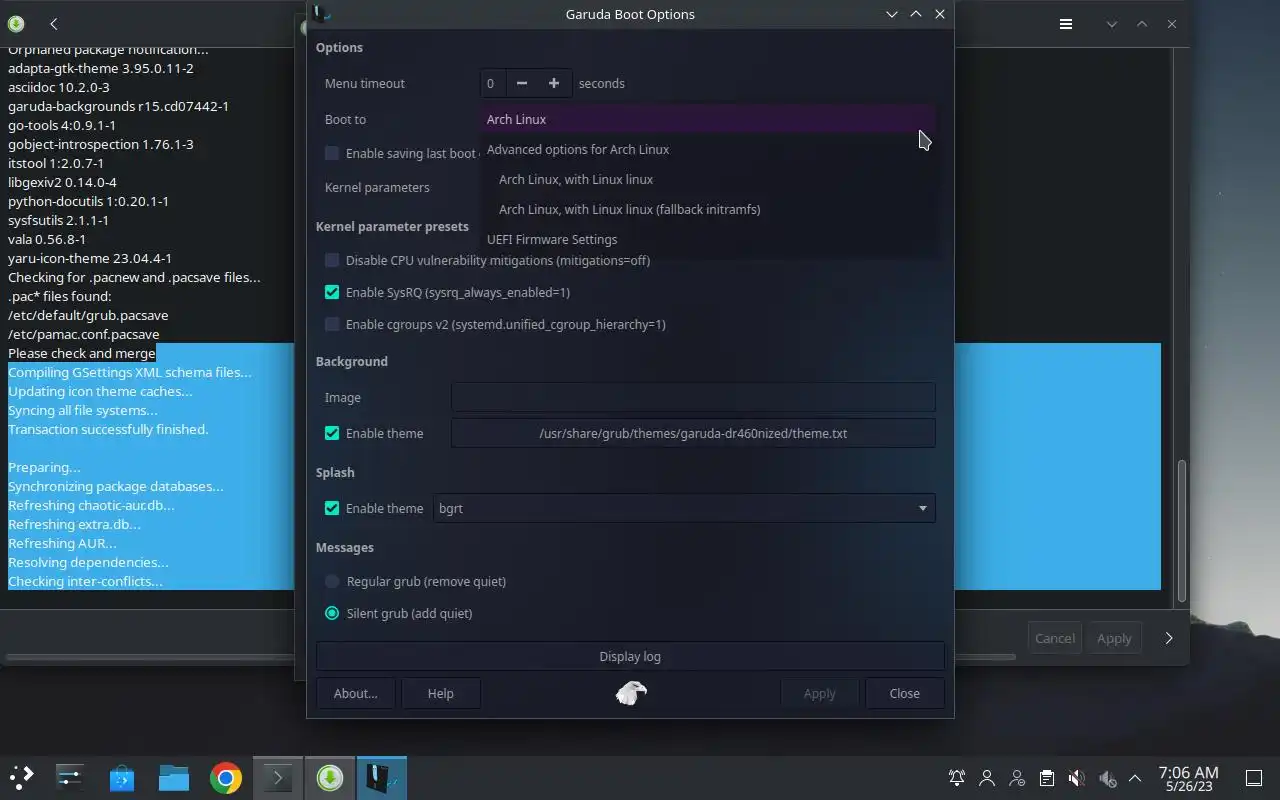Click the Refreshing chaotic-aur.db line
The image size is (1280, 800).
91,505
